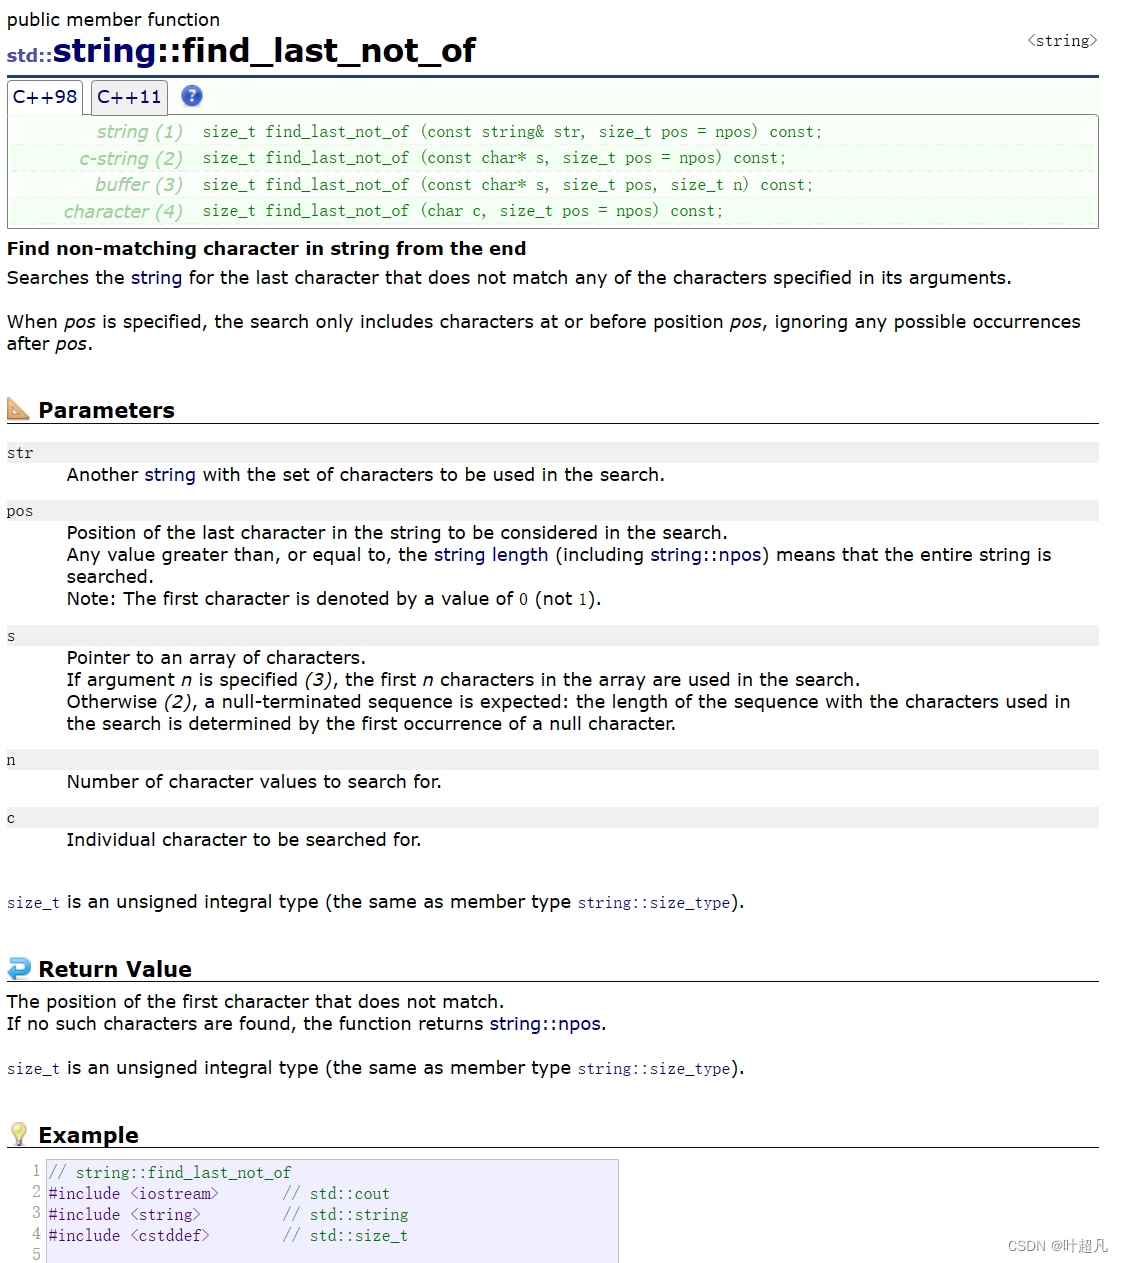Click the std:: namespace prefix in title

coord(29,55)
